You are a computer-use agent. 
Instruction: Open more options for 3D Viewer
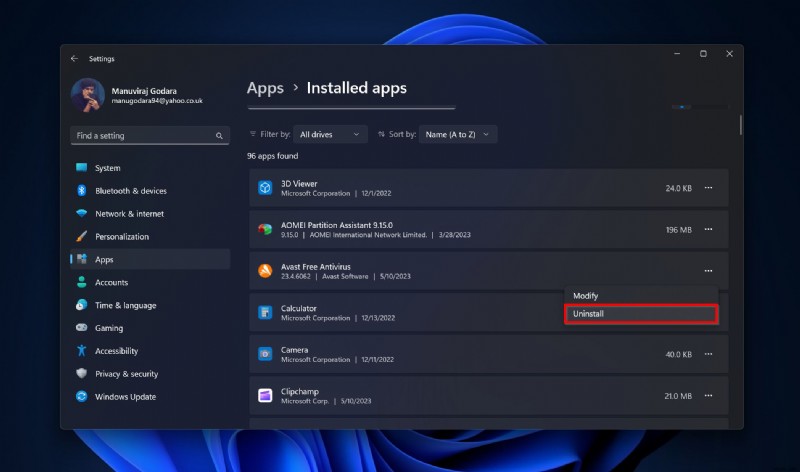click(708, 188)
